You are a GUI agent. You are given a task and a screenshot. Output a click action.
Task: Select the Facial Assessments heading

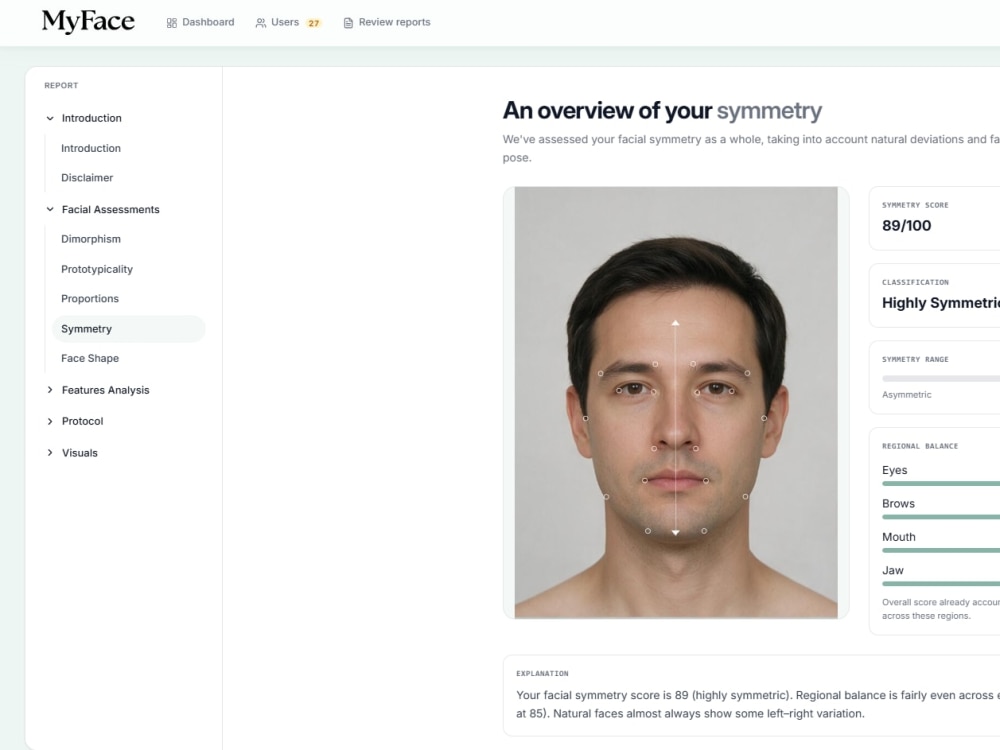tap(110, 209)
